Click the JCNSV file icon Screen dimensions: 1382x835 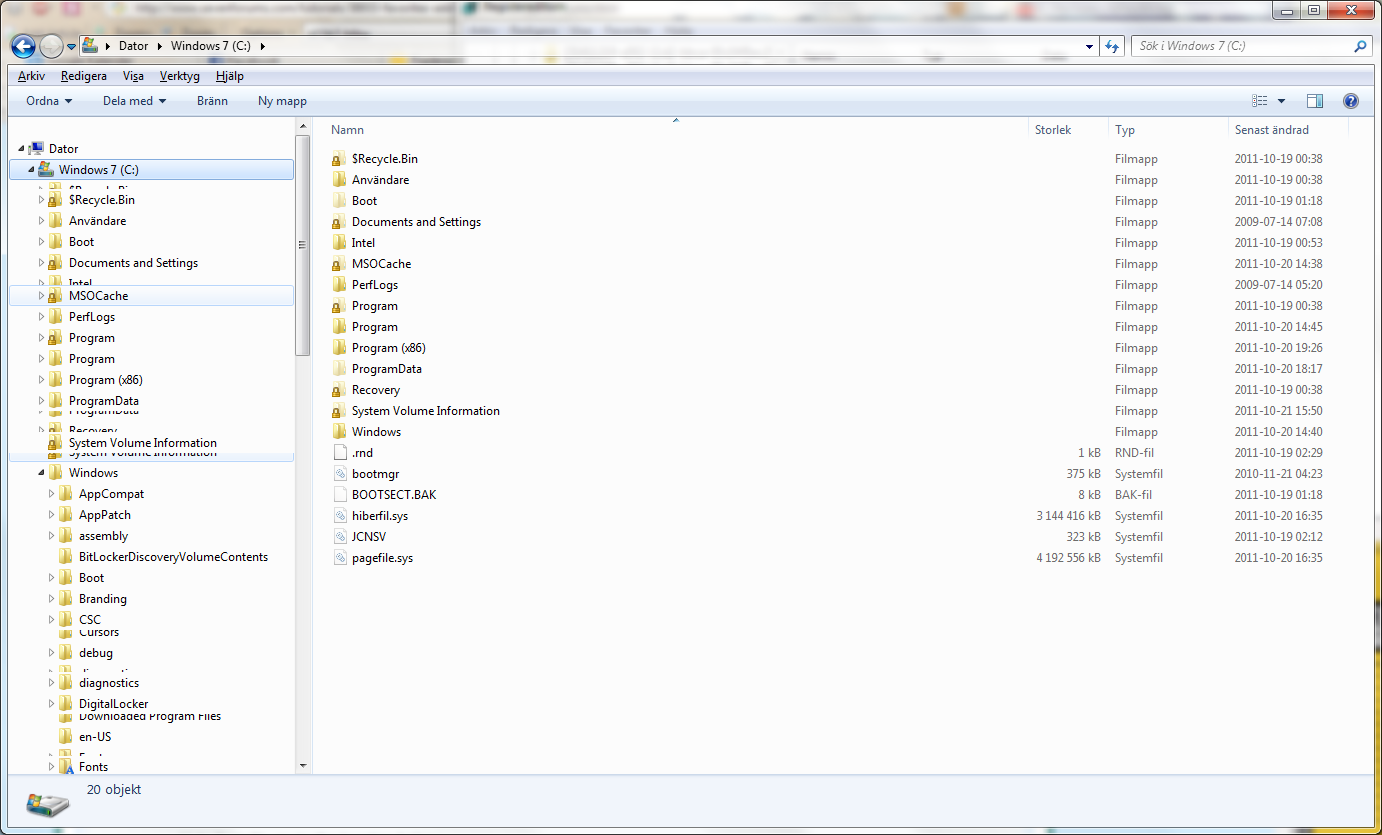coord(339,537)
